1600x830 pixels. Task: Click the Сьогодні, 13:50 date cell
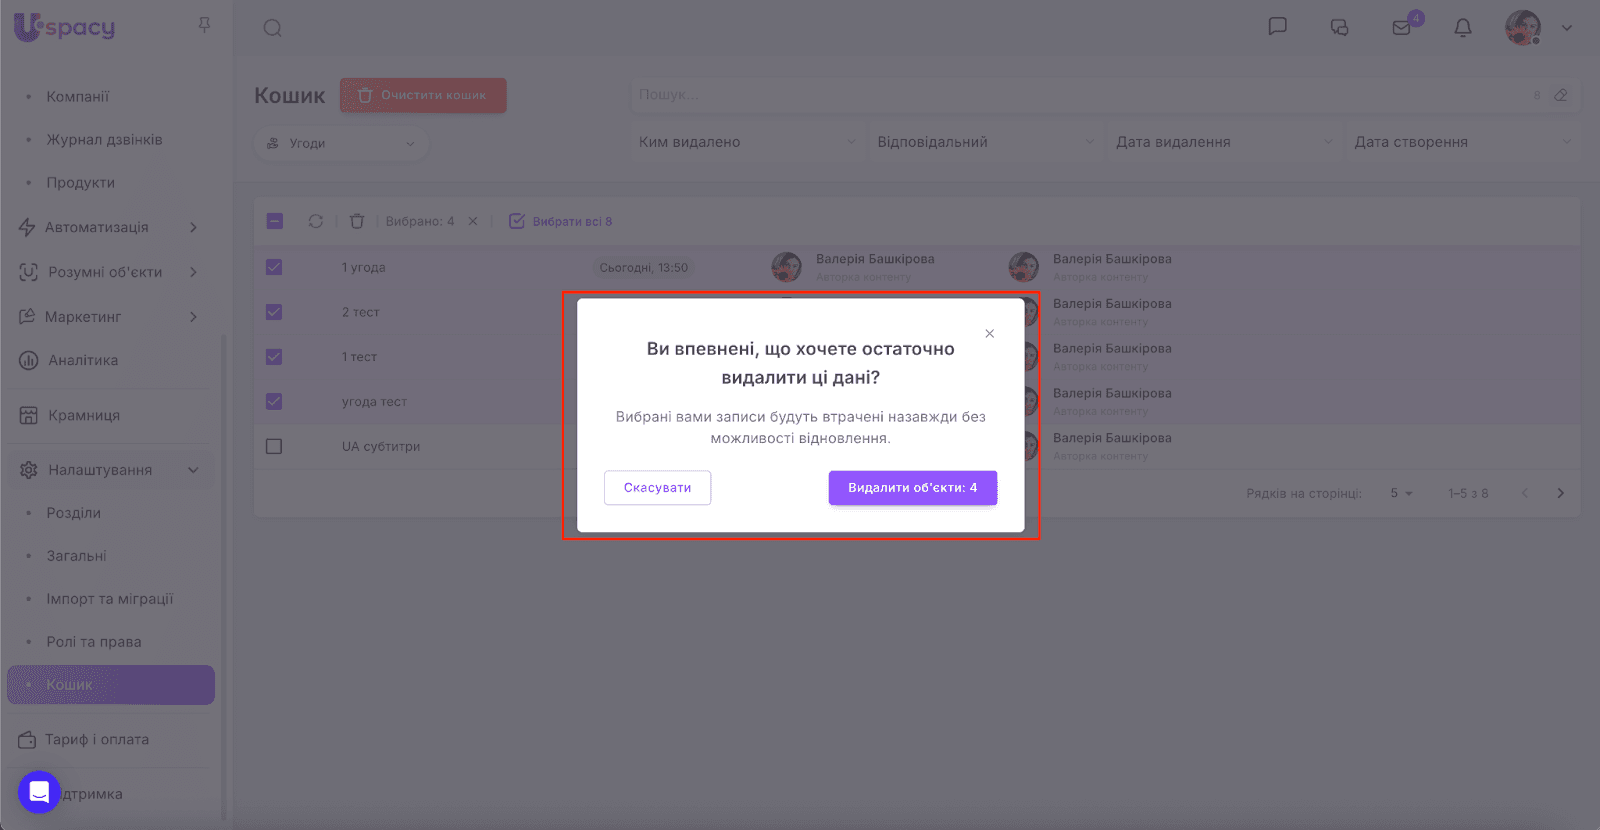click(x=644, y=268)
